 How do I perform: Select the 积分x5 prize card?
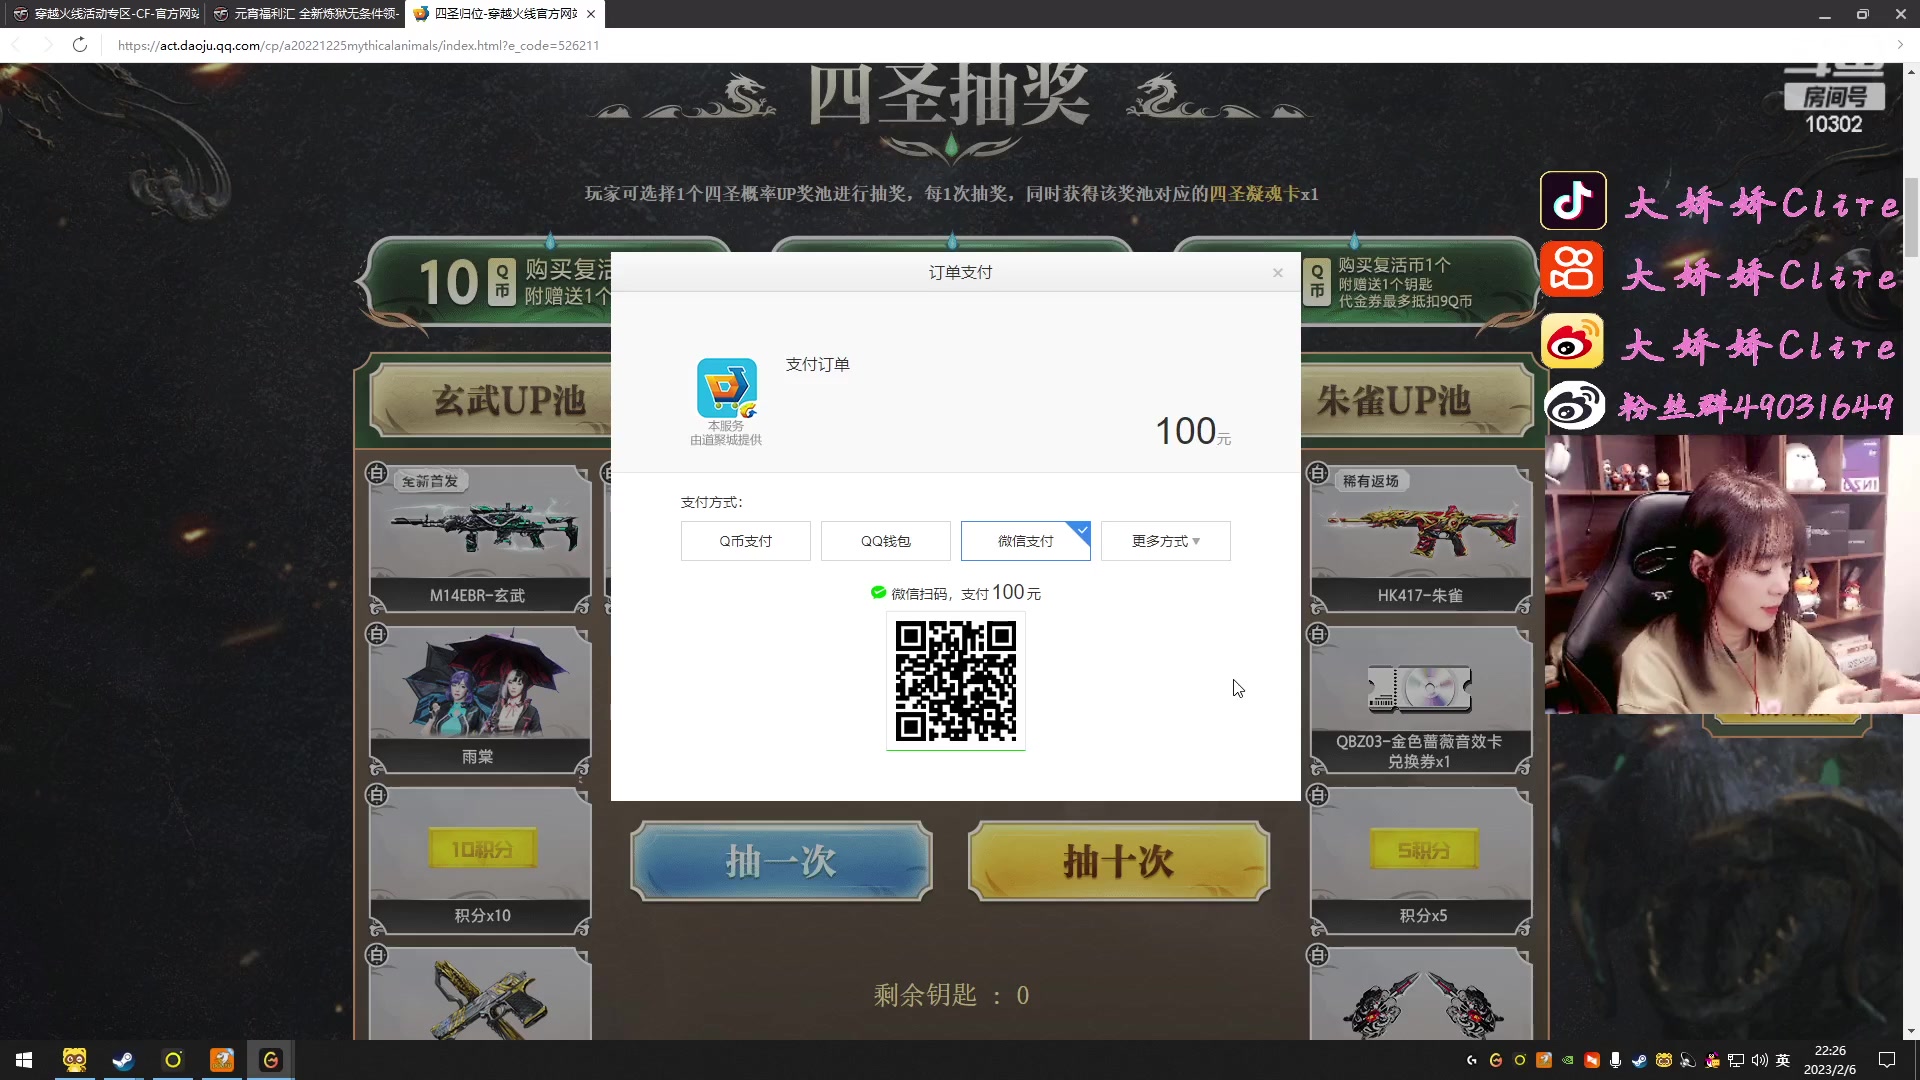click(x=1421, y=861)
